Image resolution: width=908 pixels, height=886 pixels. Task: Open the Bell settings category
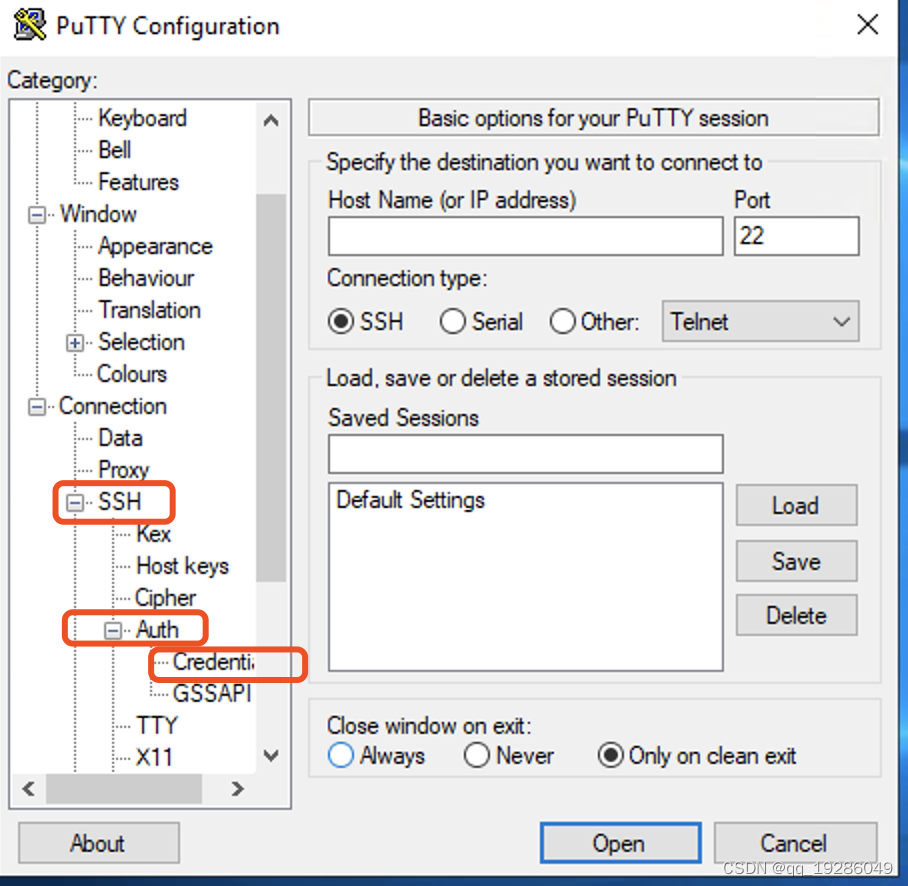[113, 150]
